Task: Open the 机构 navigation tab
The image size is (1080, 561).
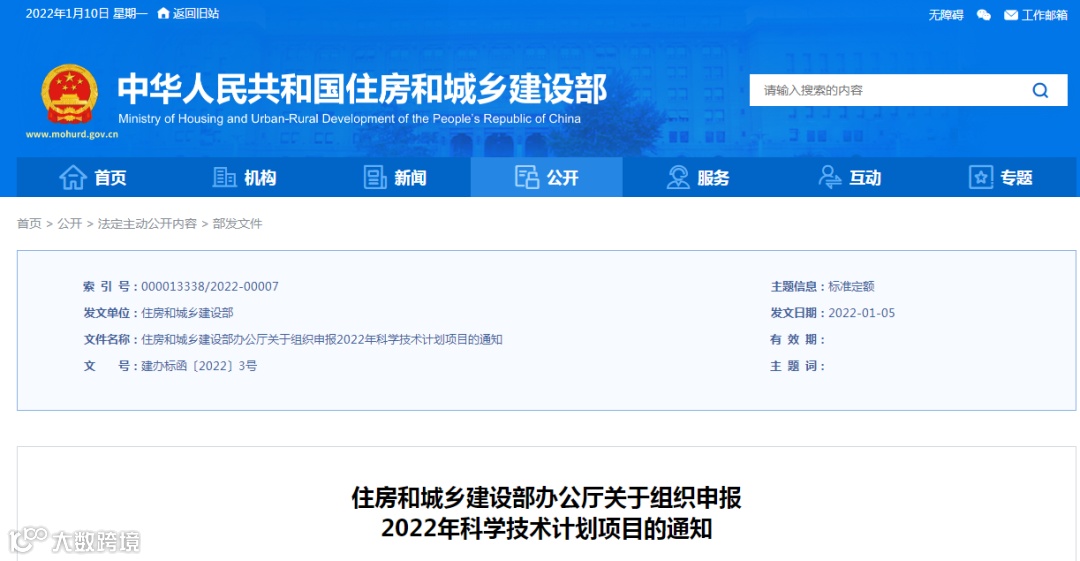Action: (x=244, y=177)
